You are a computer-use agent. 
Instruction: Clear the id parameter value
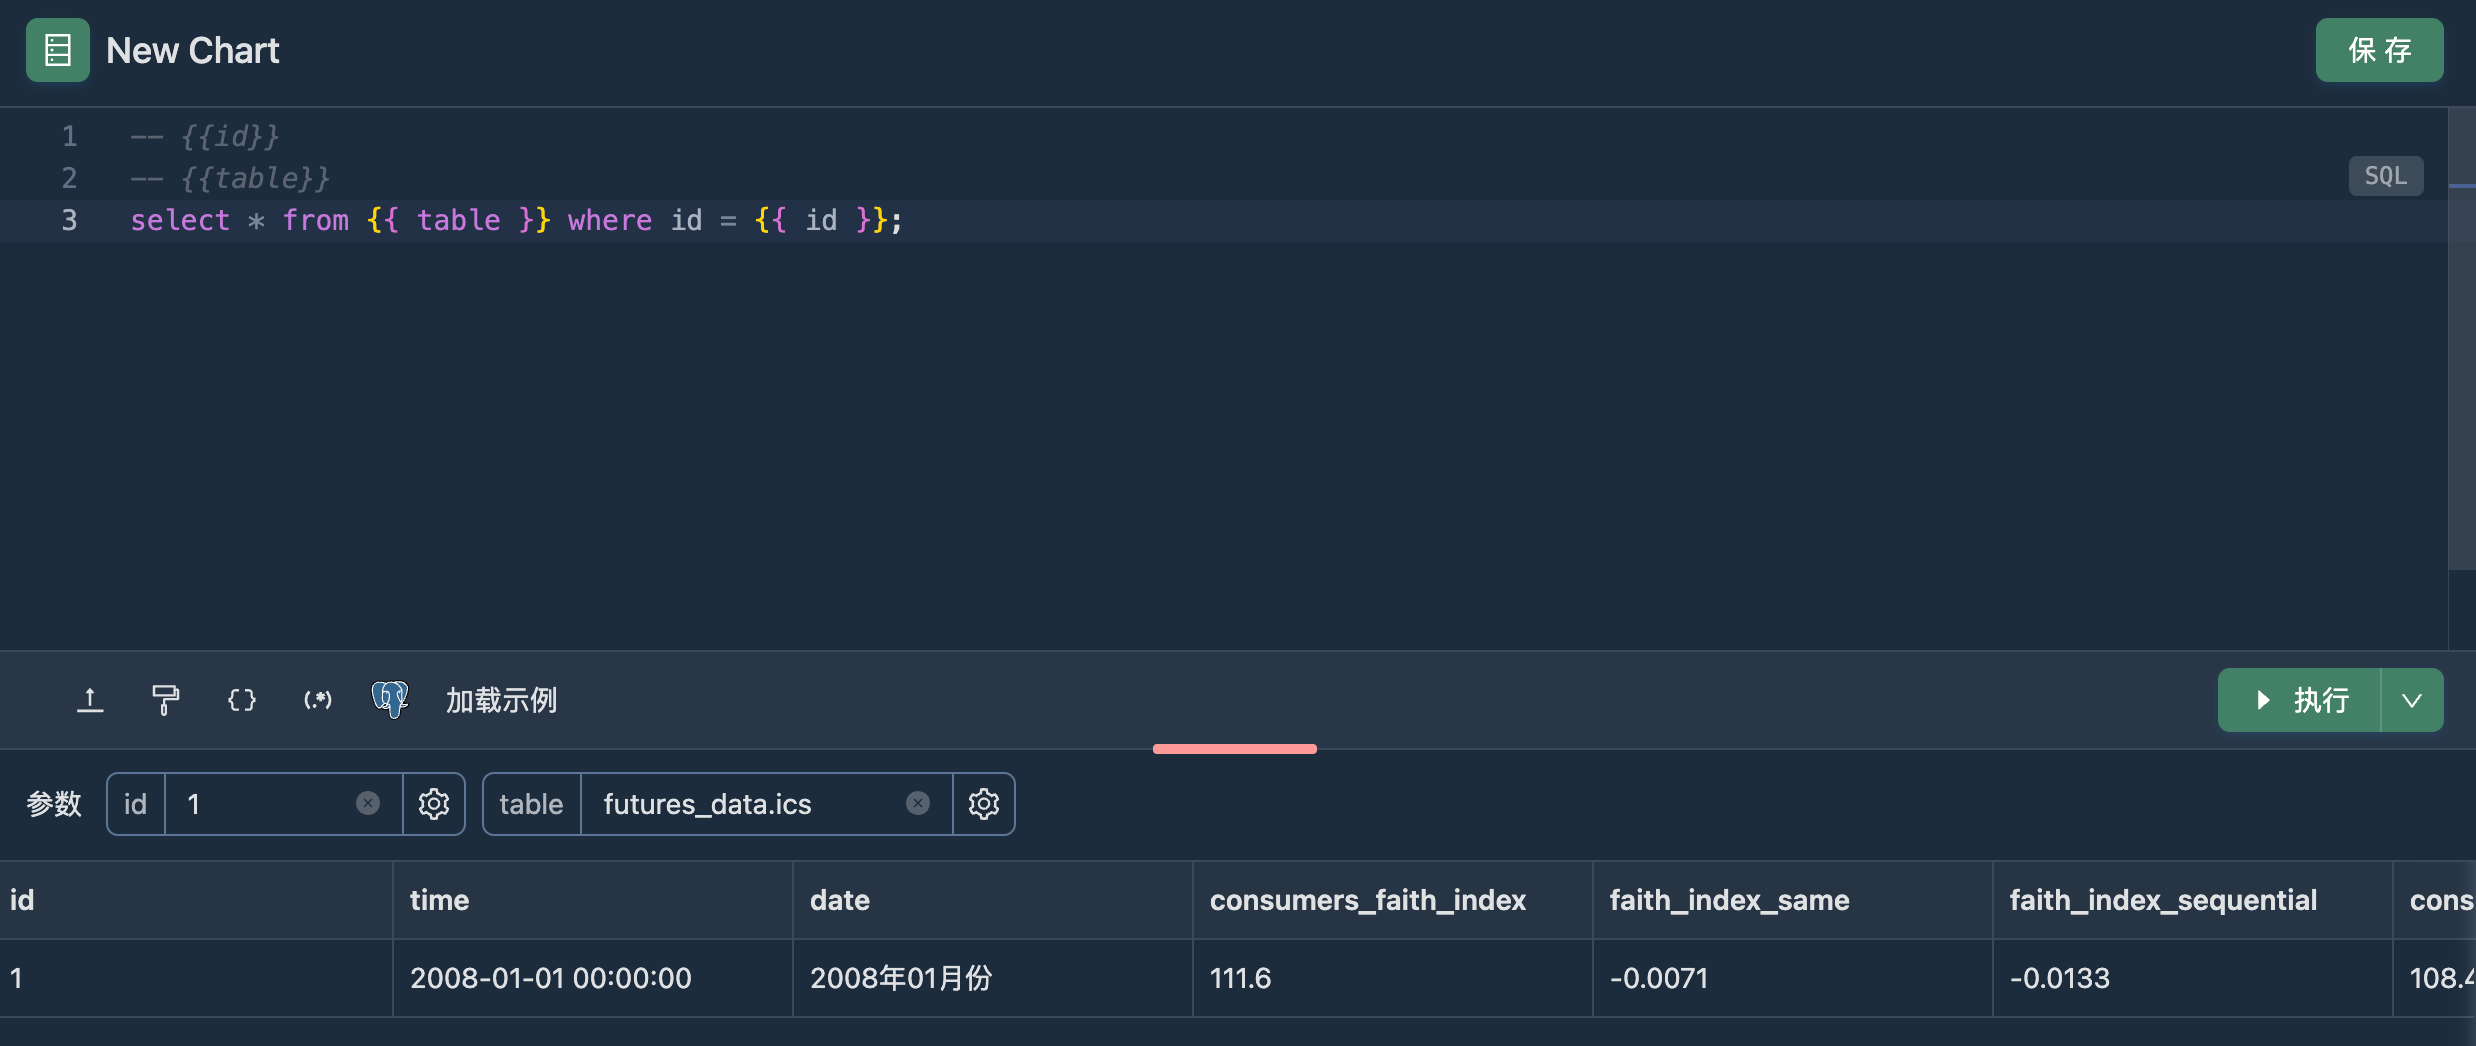click(x=368, y=804)
